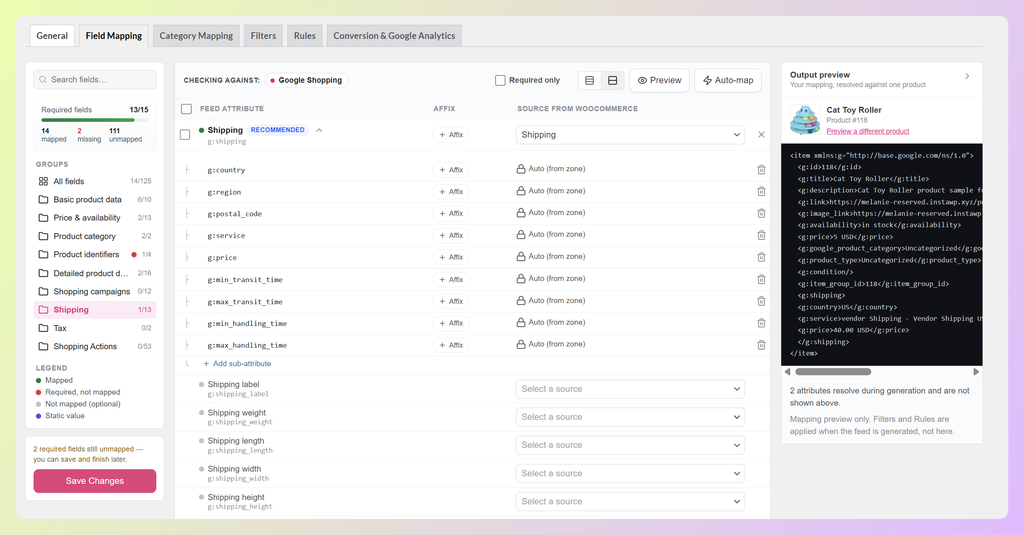Click the Tax folder icon
The height and width of the screenshot is (535, 1024).
click(x=43, y=328)
